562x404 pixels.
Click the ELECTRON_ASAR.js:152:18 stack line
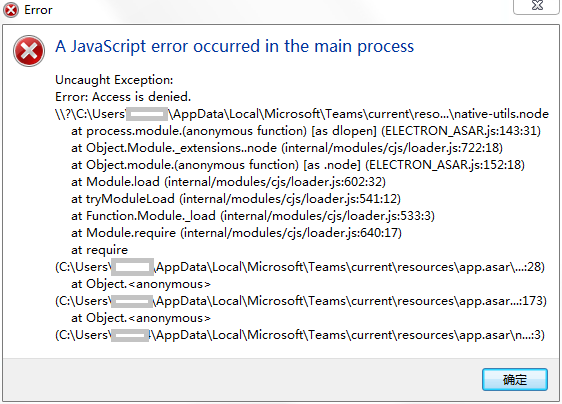[x=298, y=165]
